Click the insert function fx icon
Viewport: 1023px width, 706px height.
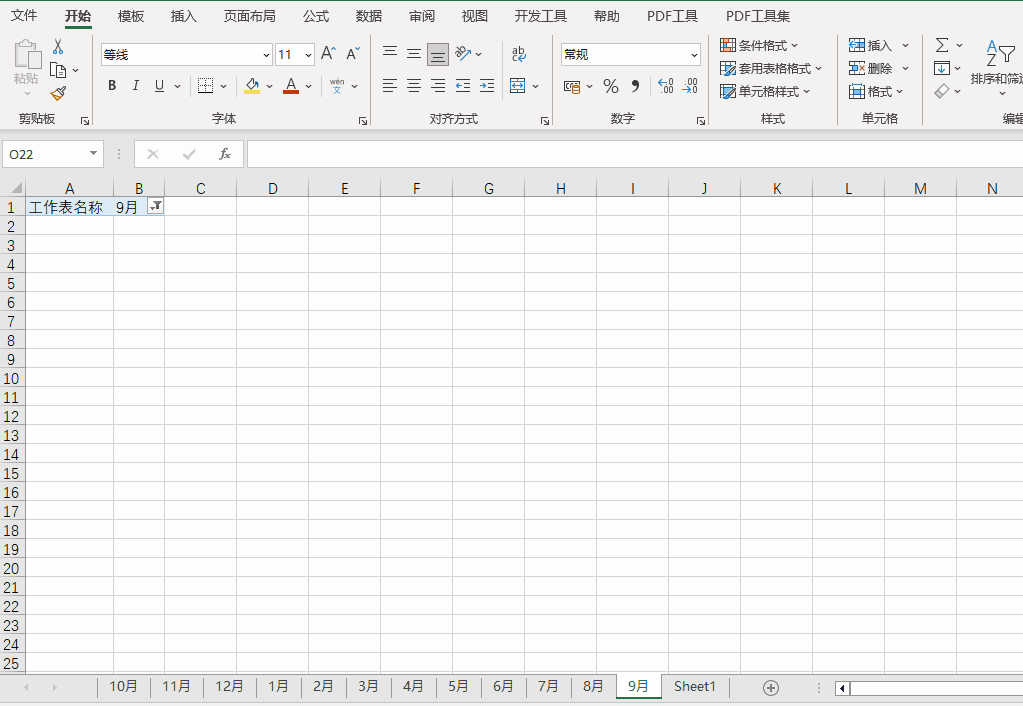(x=224, y=154)
